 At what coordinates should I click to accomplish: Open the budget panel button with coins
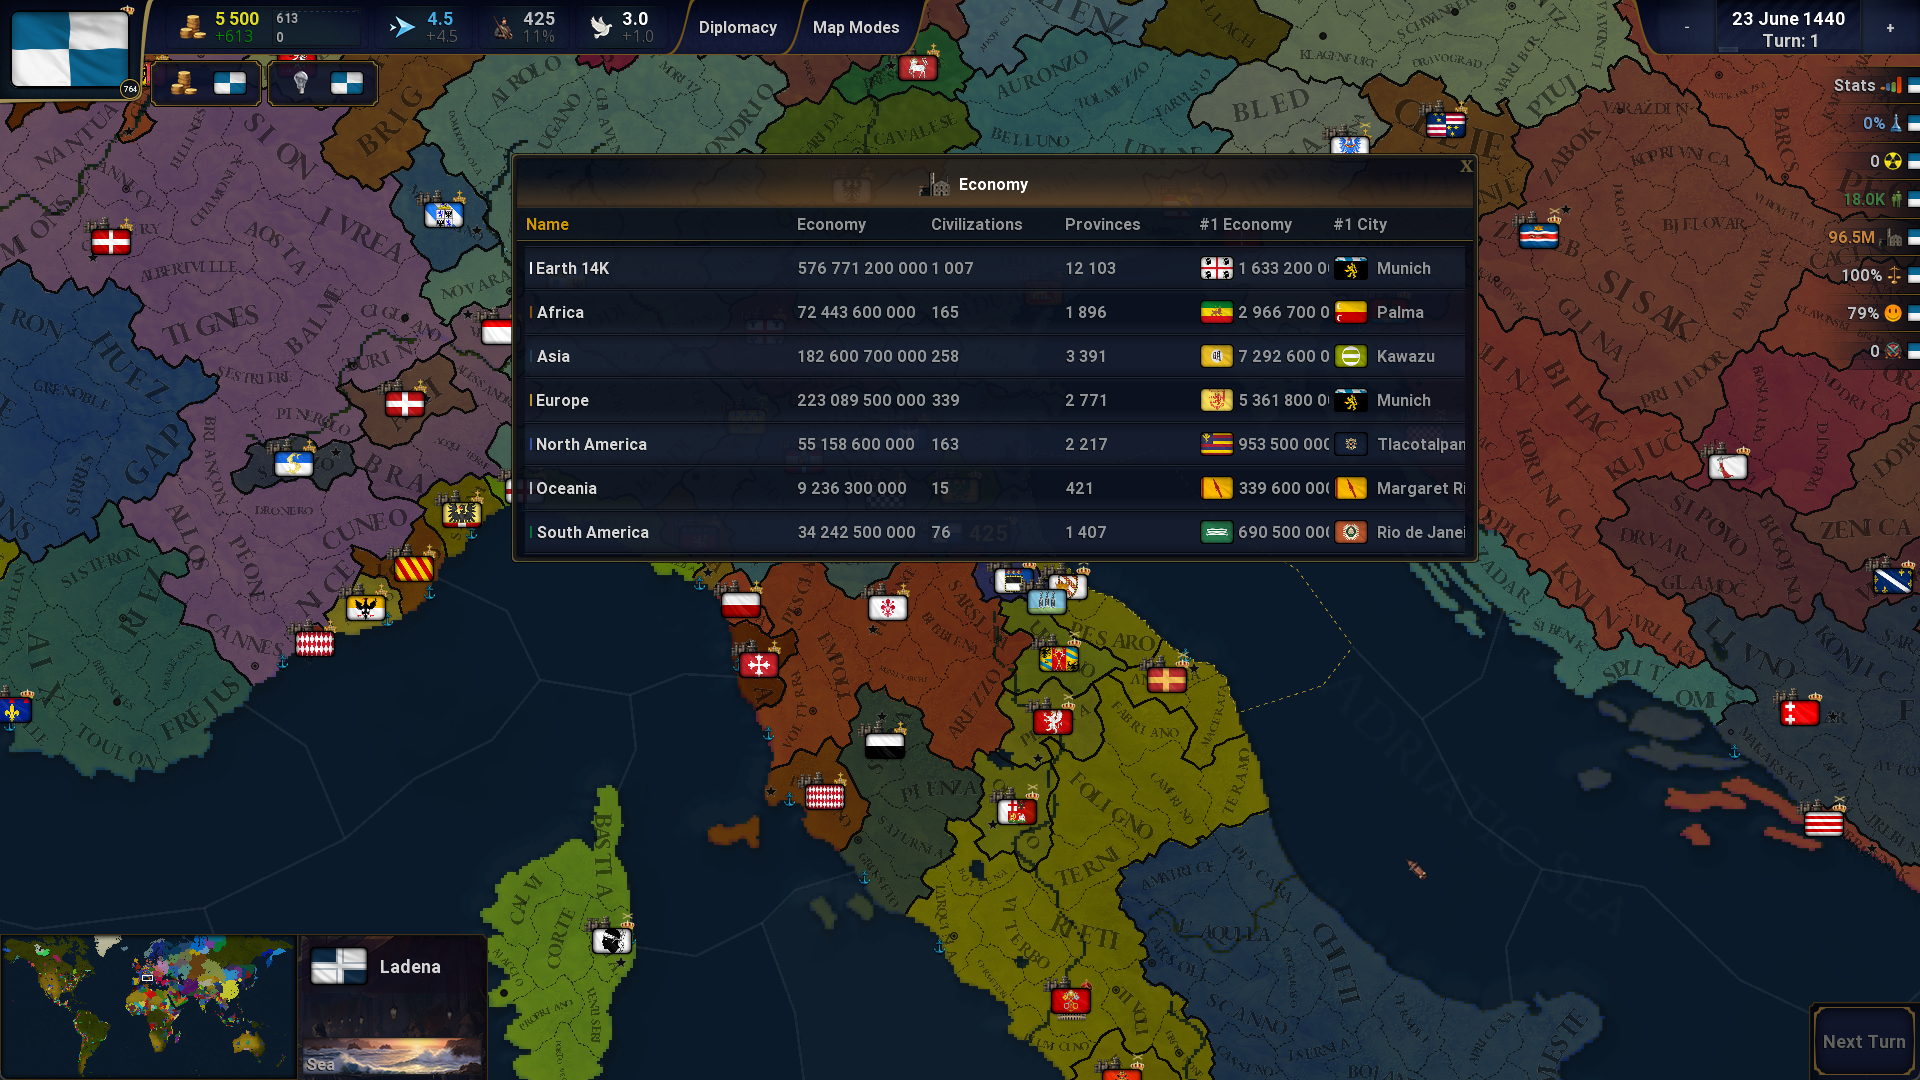tap(206, 83)
